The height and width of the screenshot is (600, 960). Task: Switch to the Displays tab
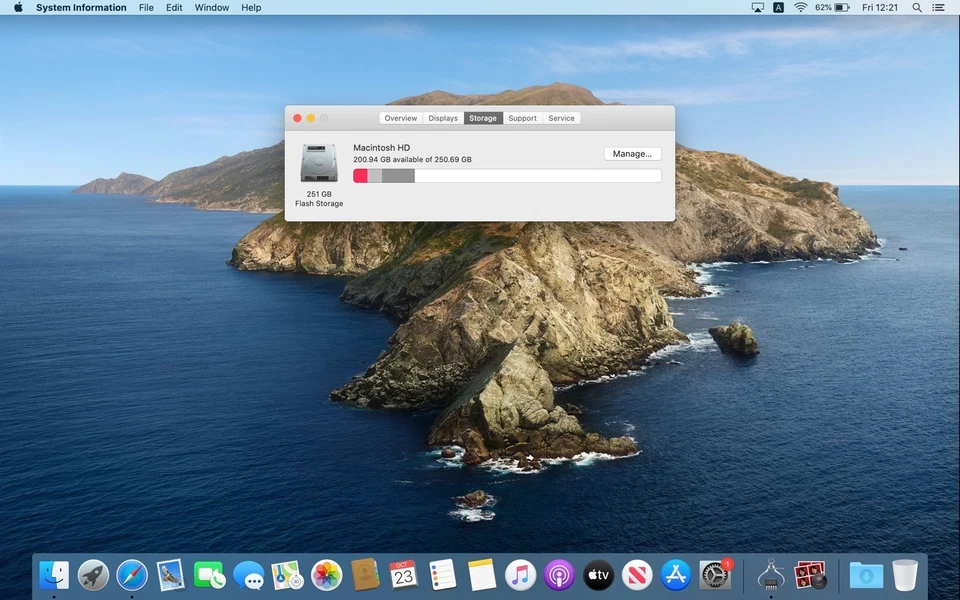click(x=443, y=118)
